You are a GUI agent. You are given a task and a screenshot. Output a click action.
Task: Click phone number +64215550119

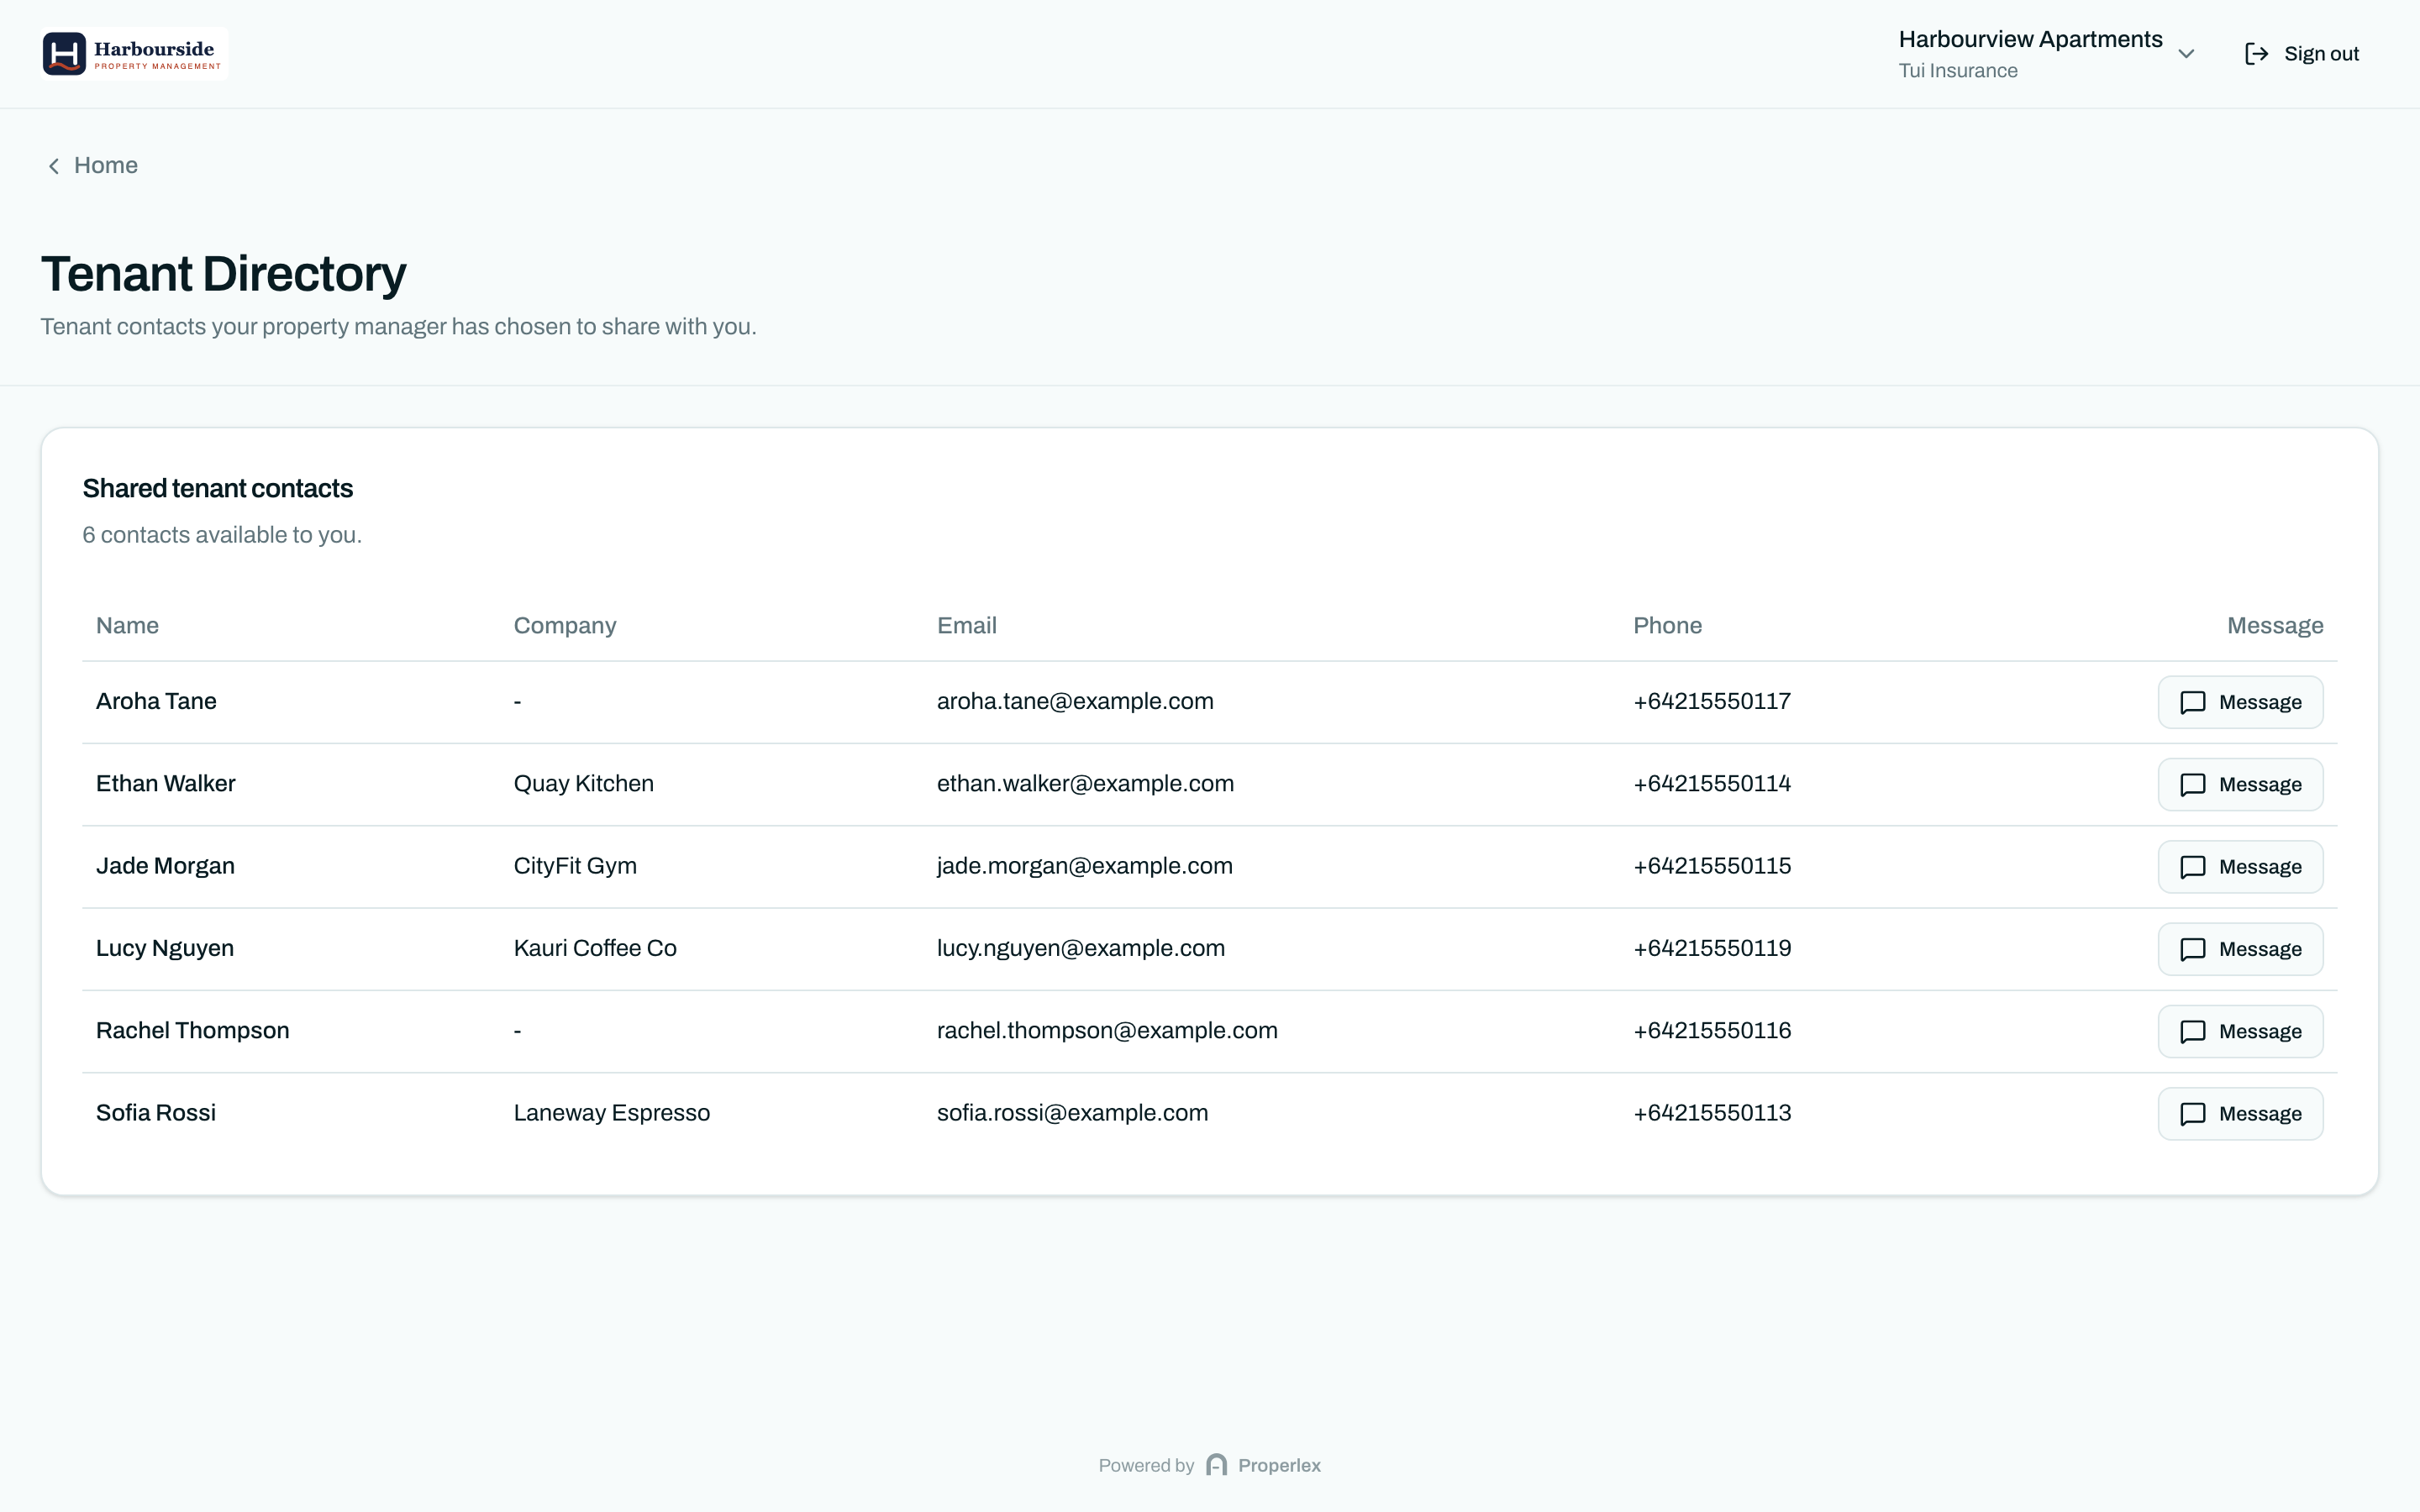coord(1712,948)
